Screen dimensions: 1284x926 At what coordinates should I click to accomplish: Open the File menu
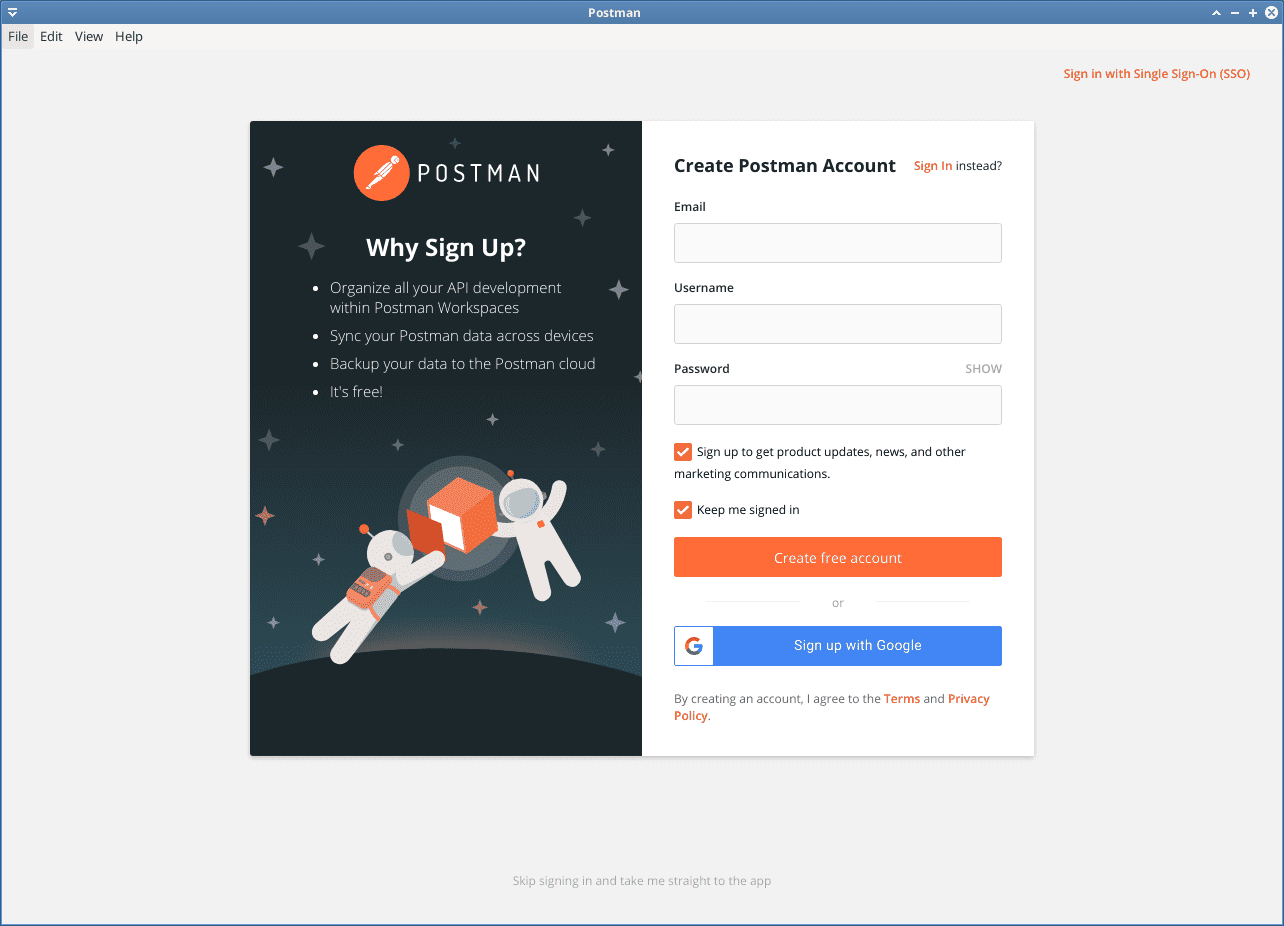coord(18,36)
